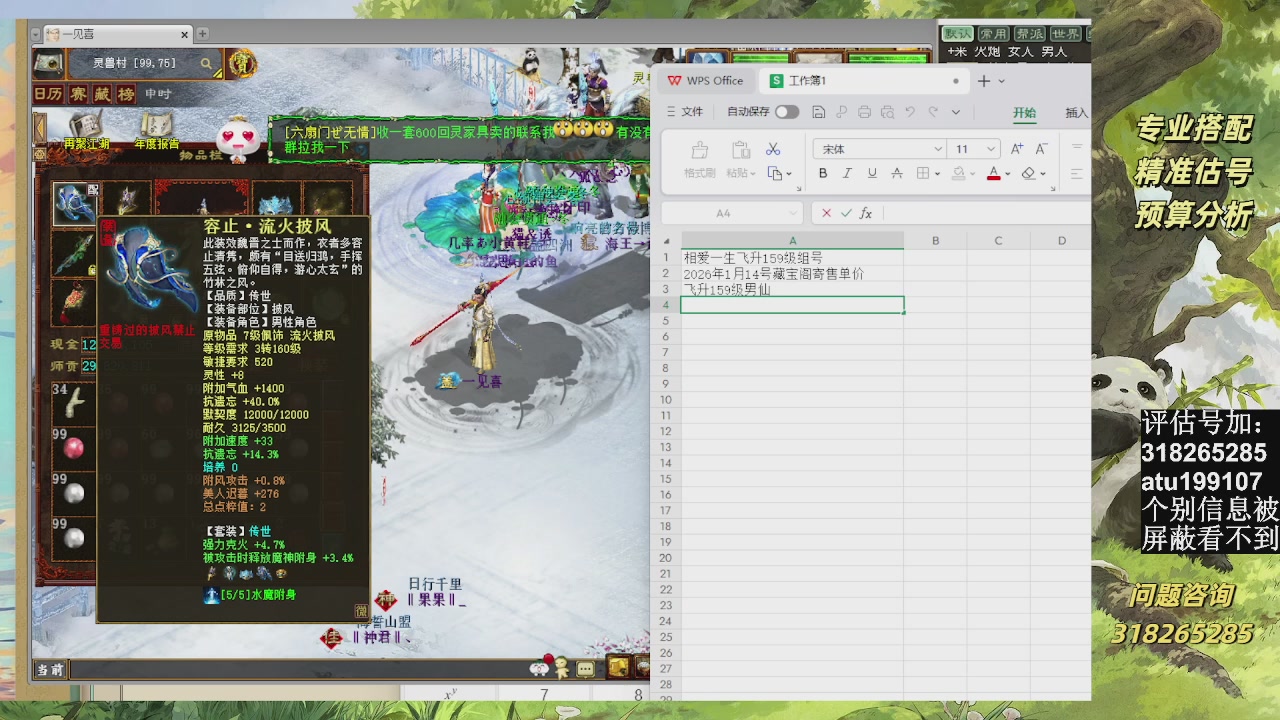Click the Print icon in WPS
Viewport: 1280px width, 720px height.
pos(864,112)
